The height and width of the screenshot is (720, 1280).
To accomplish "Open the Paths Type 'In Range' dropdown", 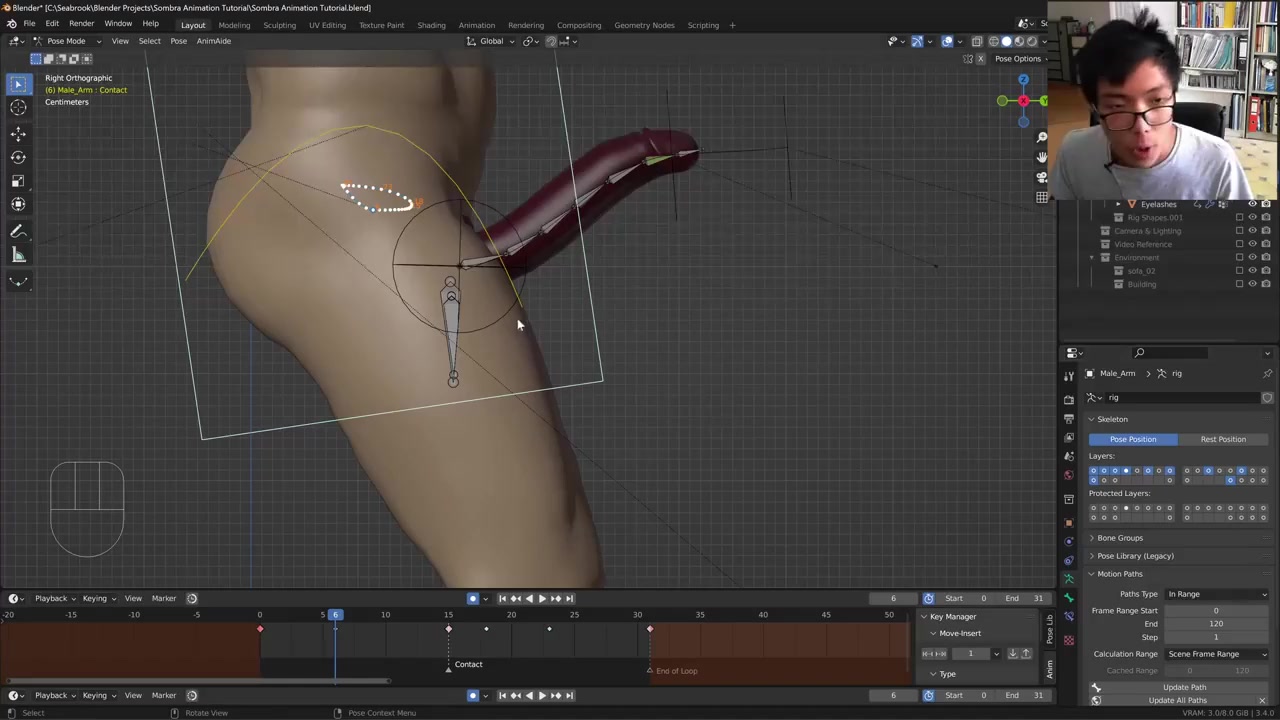I will 1216,594.
